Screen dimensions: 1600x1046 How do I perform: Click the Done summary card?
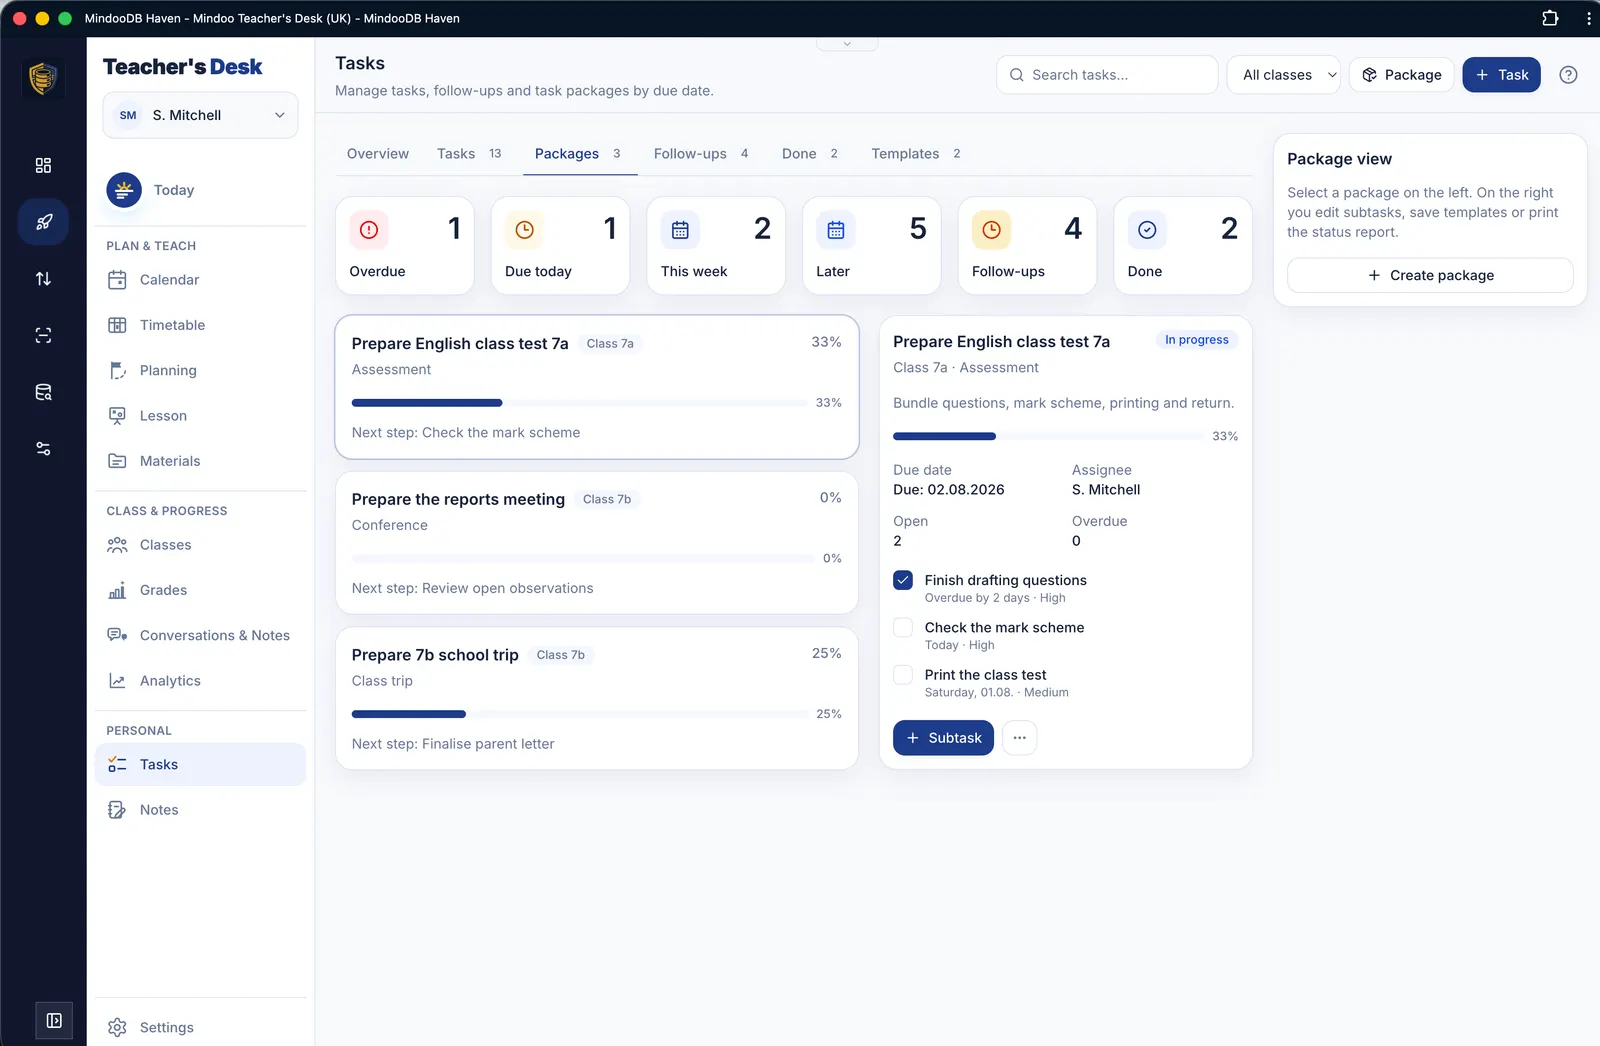pos(1183,245)
